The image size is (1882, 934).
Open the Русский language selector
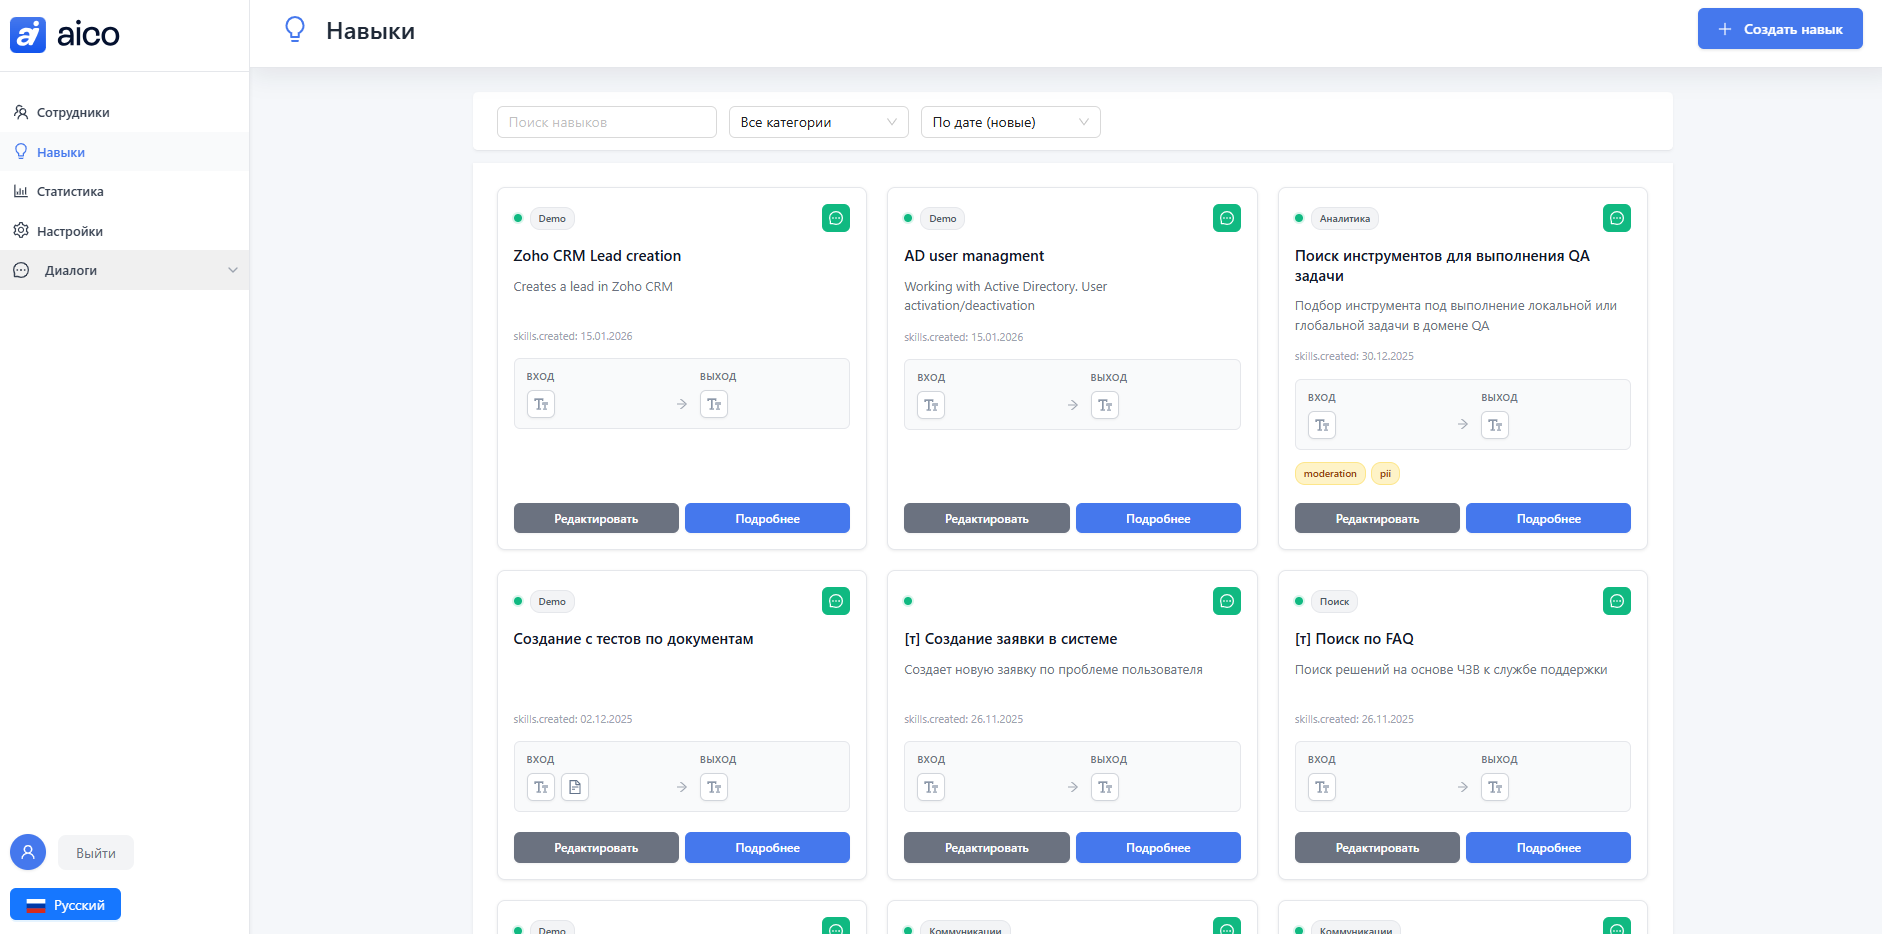[x=65, y=904]
